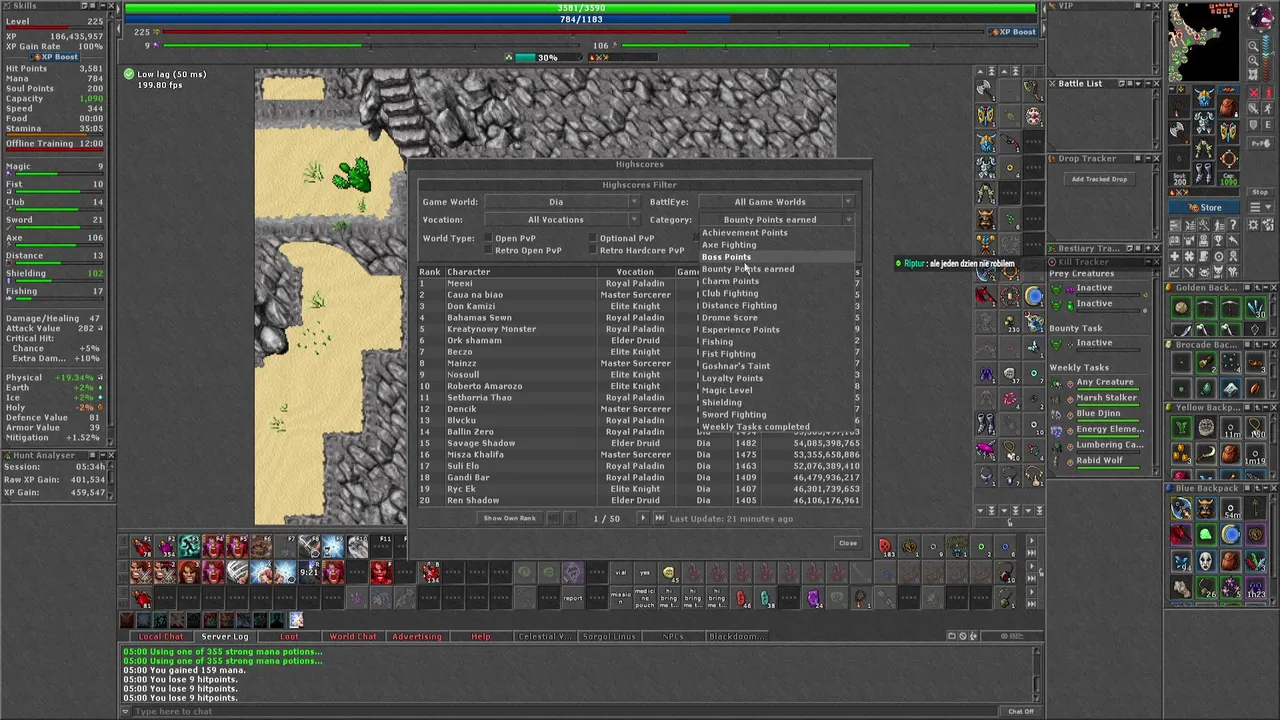Select the armor equipment slot
The height and width of the screenshot is (720, 1280).
1204,122
